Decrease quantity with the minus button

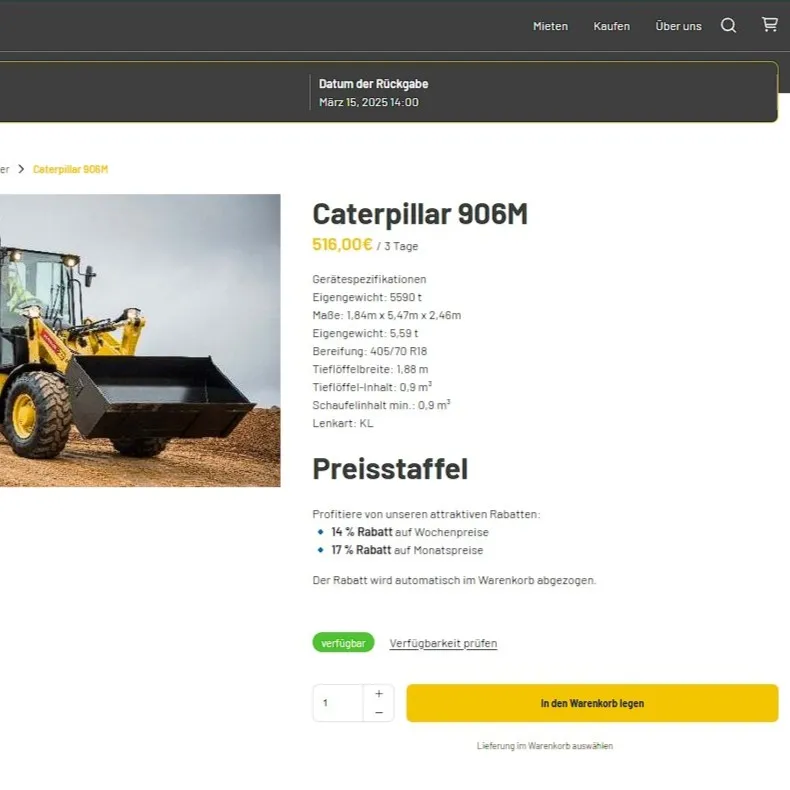click(x=379, y=712)
